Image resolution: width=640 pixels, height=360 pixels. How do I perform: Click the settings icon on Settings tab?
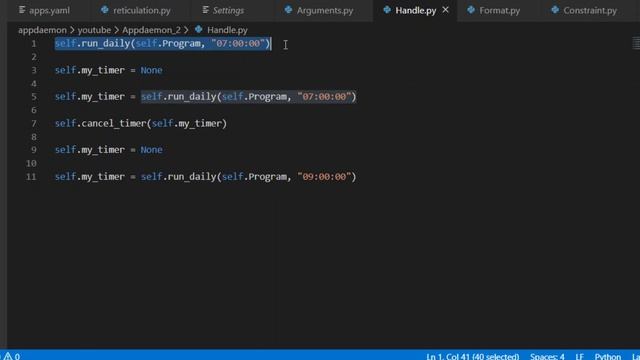(x=206, y=10)
